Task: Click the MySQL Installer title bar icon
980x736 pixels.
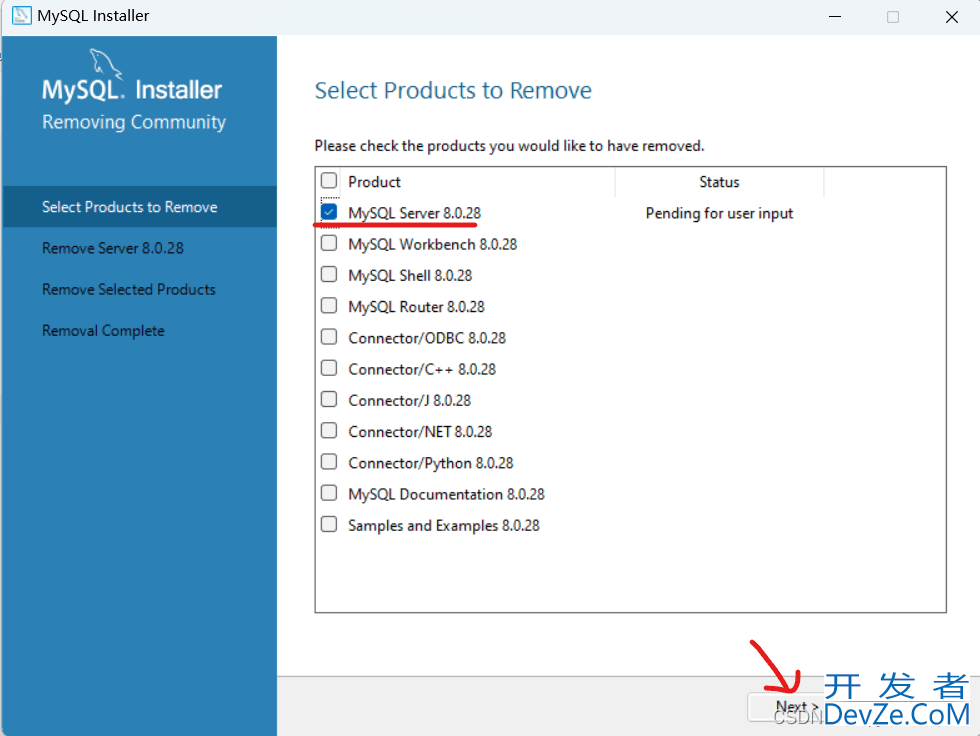Action: 22,16
